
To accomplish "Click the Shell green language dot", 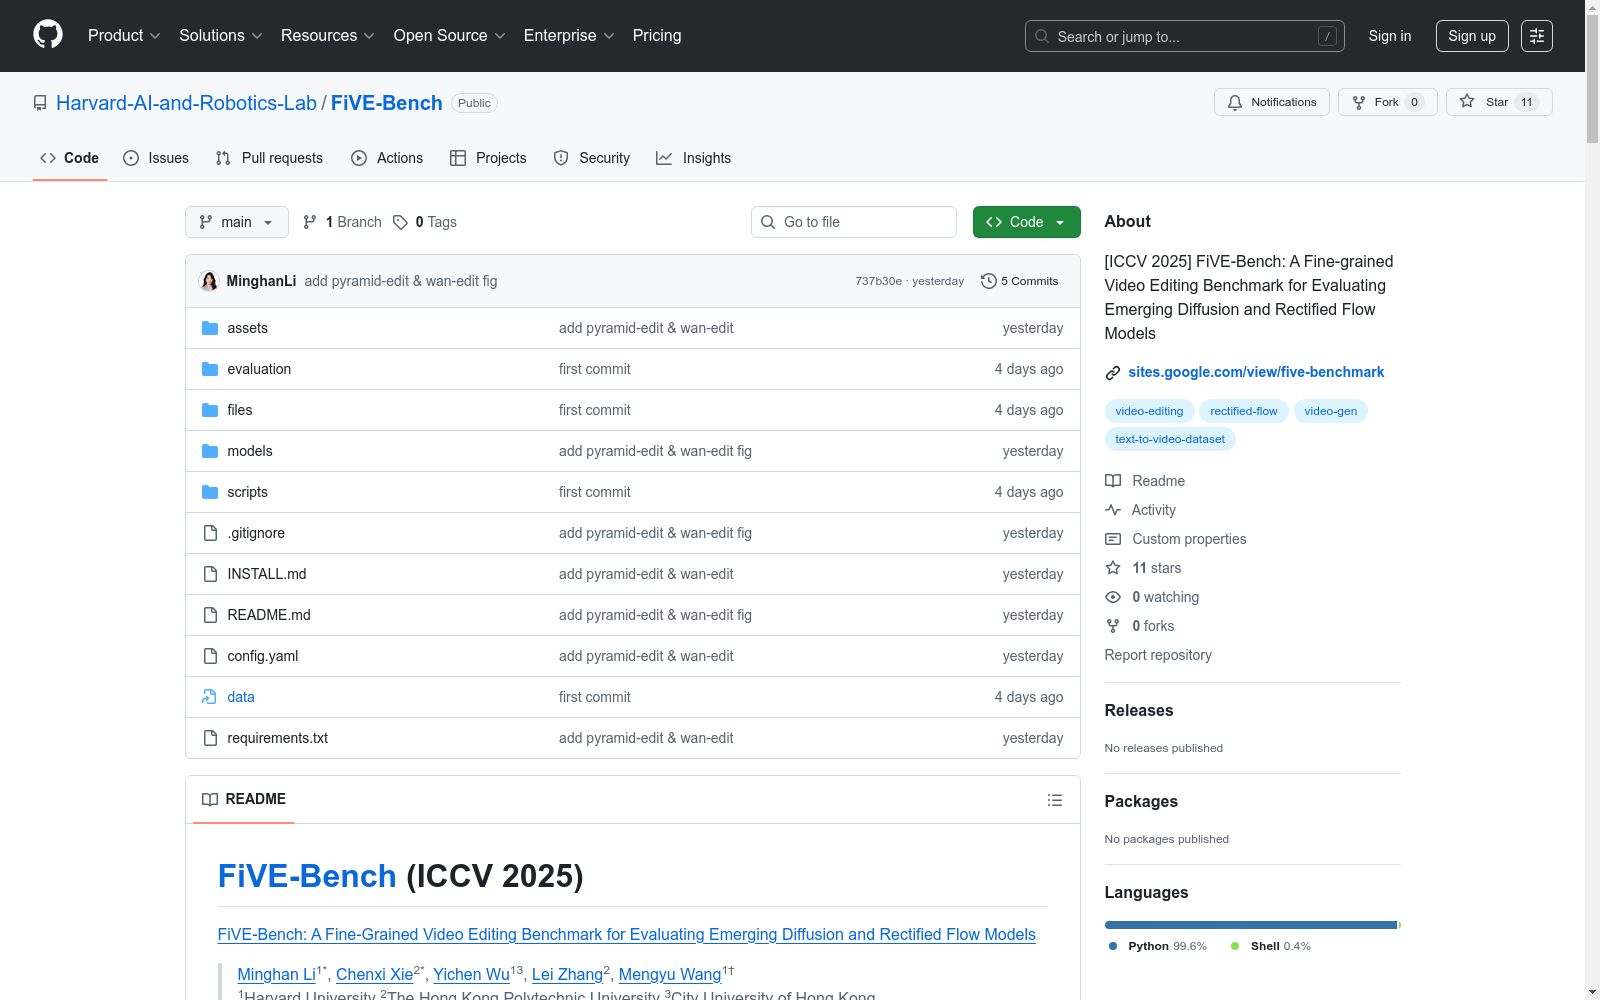I will 1235,946.
